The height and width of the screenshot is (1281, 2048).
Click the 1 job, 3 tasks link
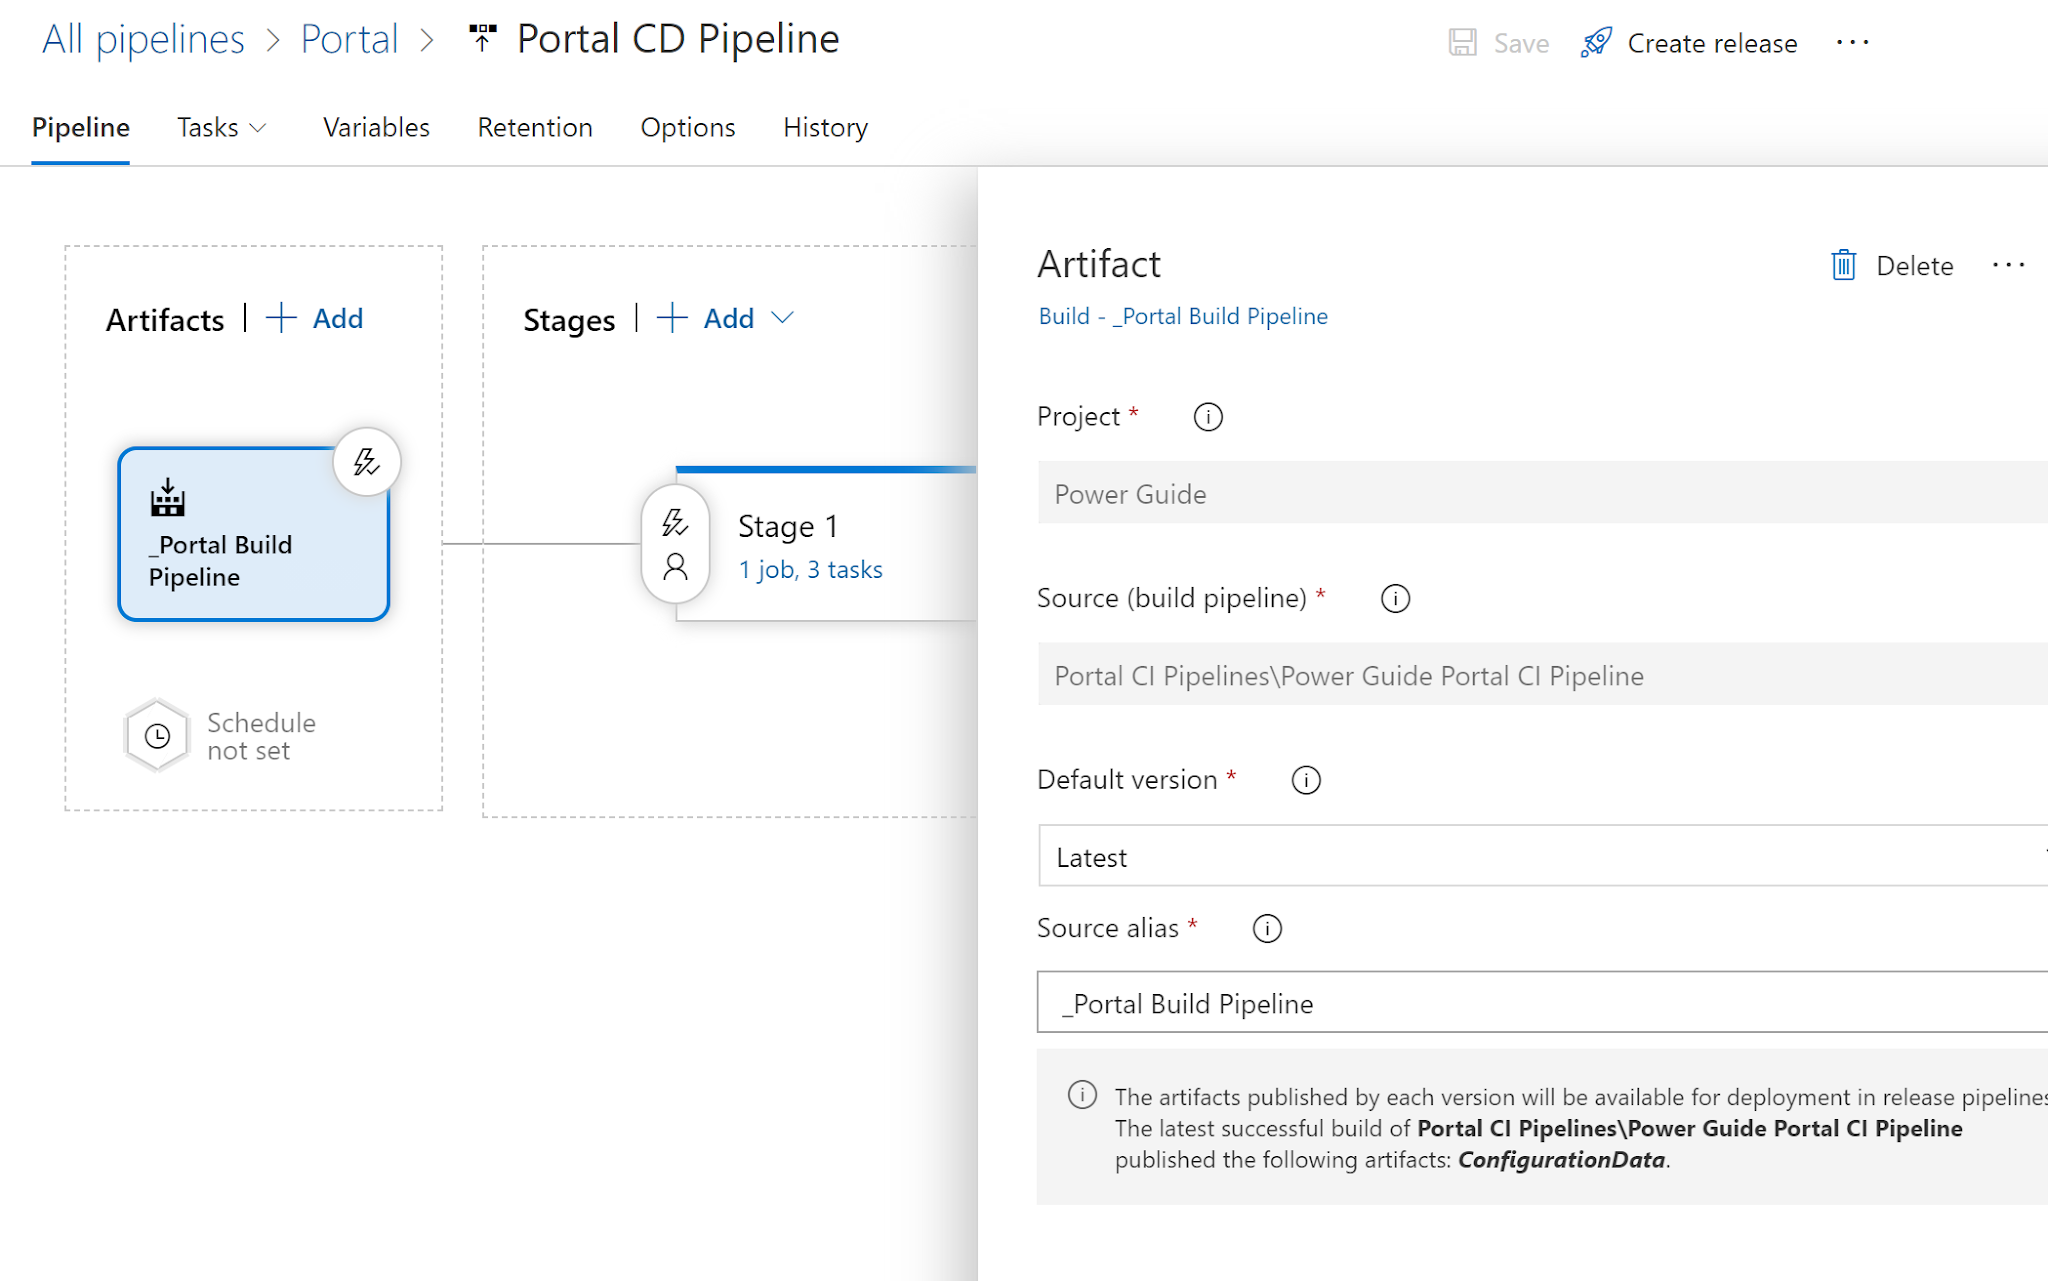tap(810, 570)
